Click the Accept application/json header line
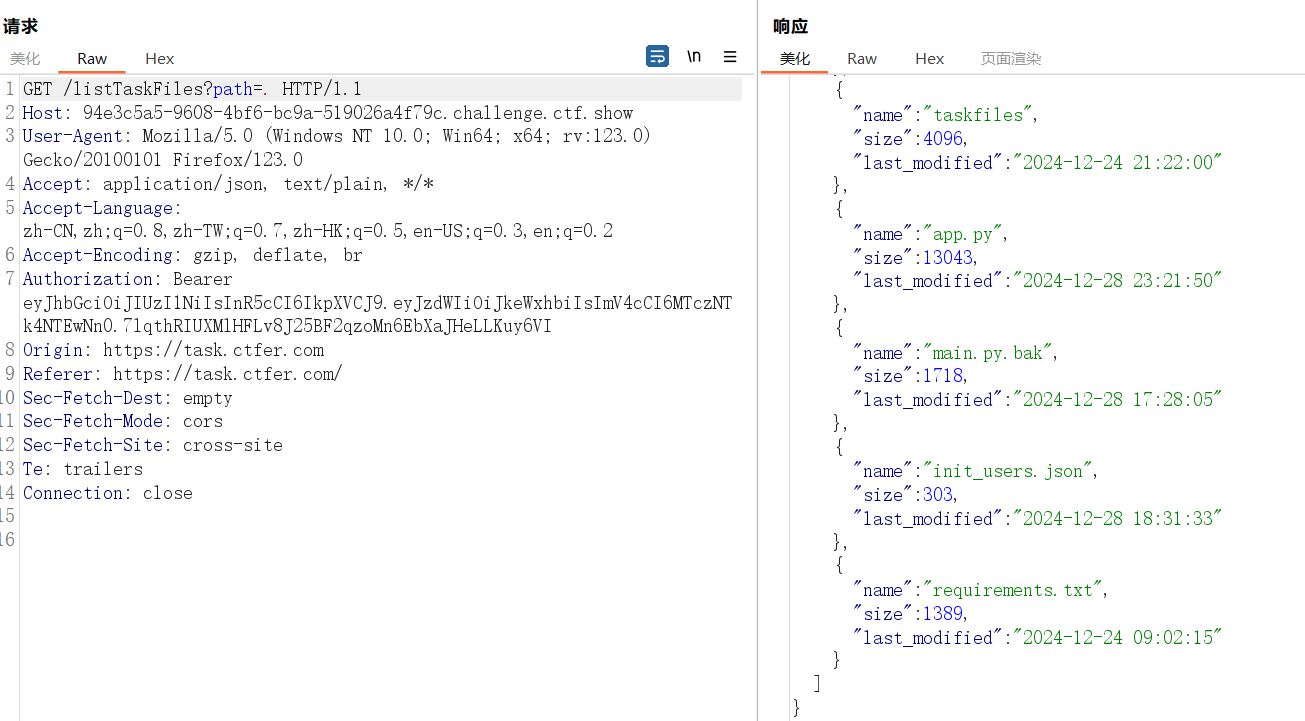1305x721 pixels. coord(228,184)
